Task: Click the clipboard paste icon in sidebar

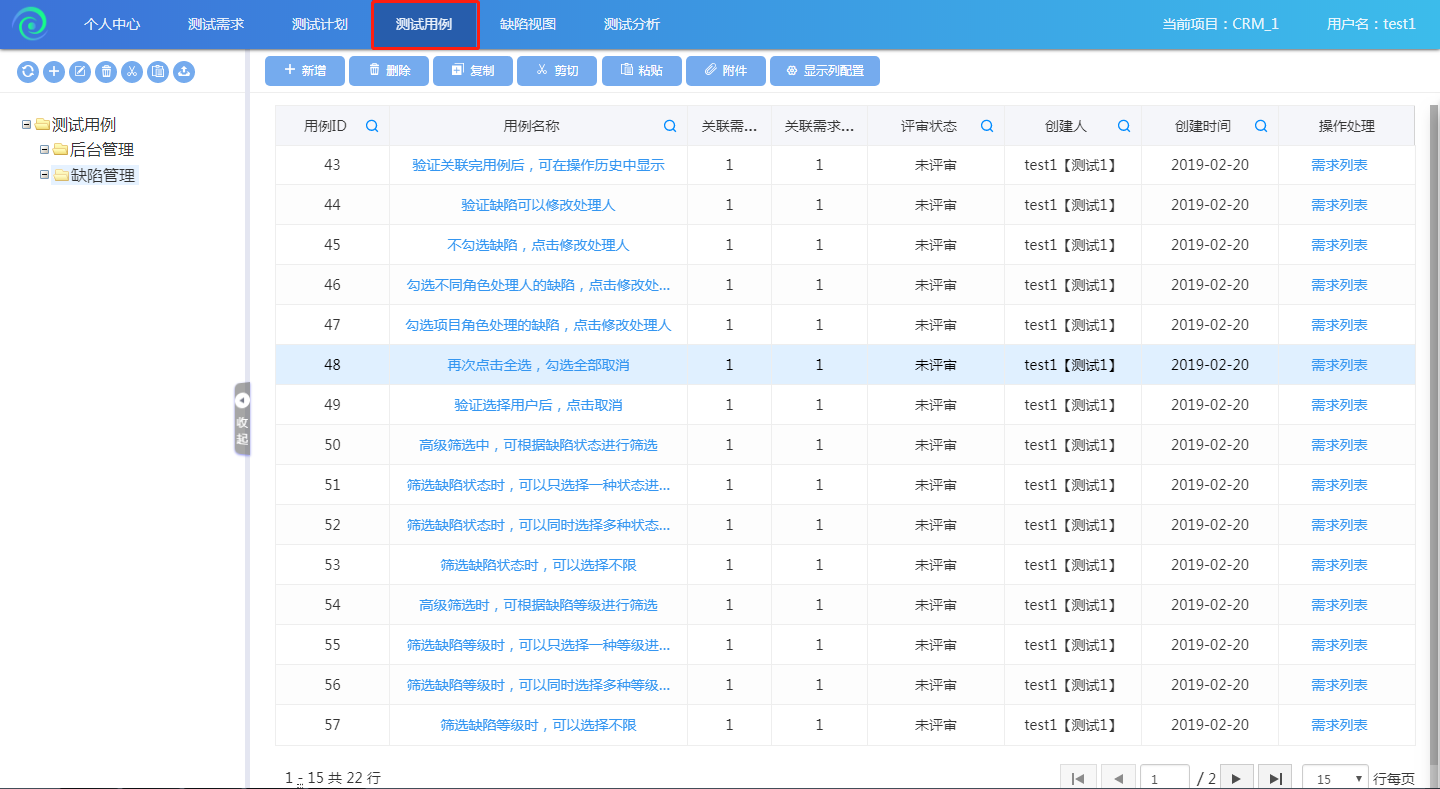Action: pyautogui.click(x=158, y=71)
